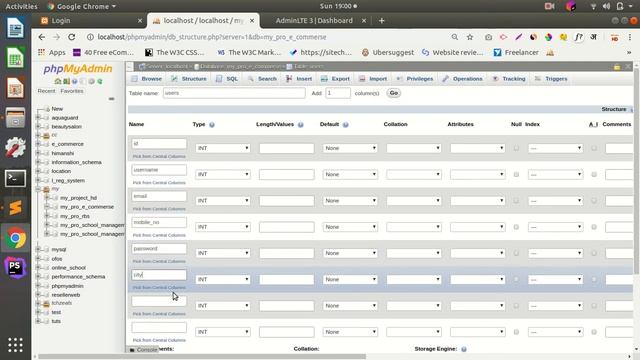
Task: Open my_pro_e_commerse database in tree
Action: point(87,207)
